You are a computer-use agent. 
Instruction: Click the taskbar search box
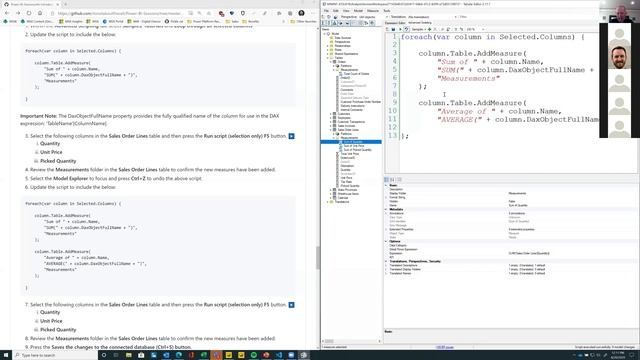click(x=55, y=355)
